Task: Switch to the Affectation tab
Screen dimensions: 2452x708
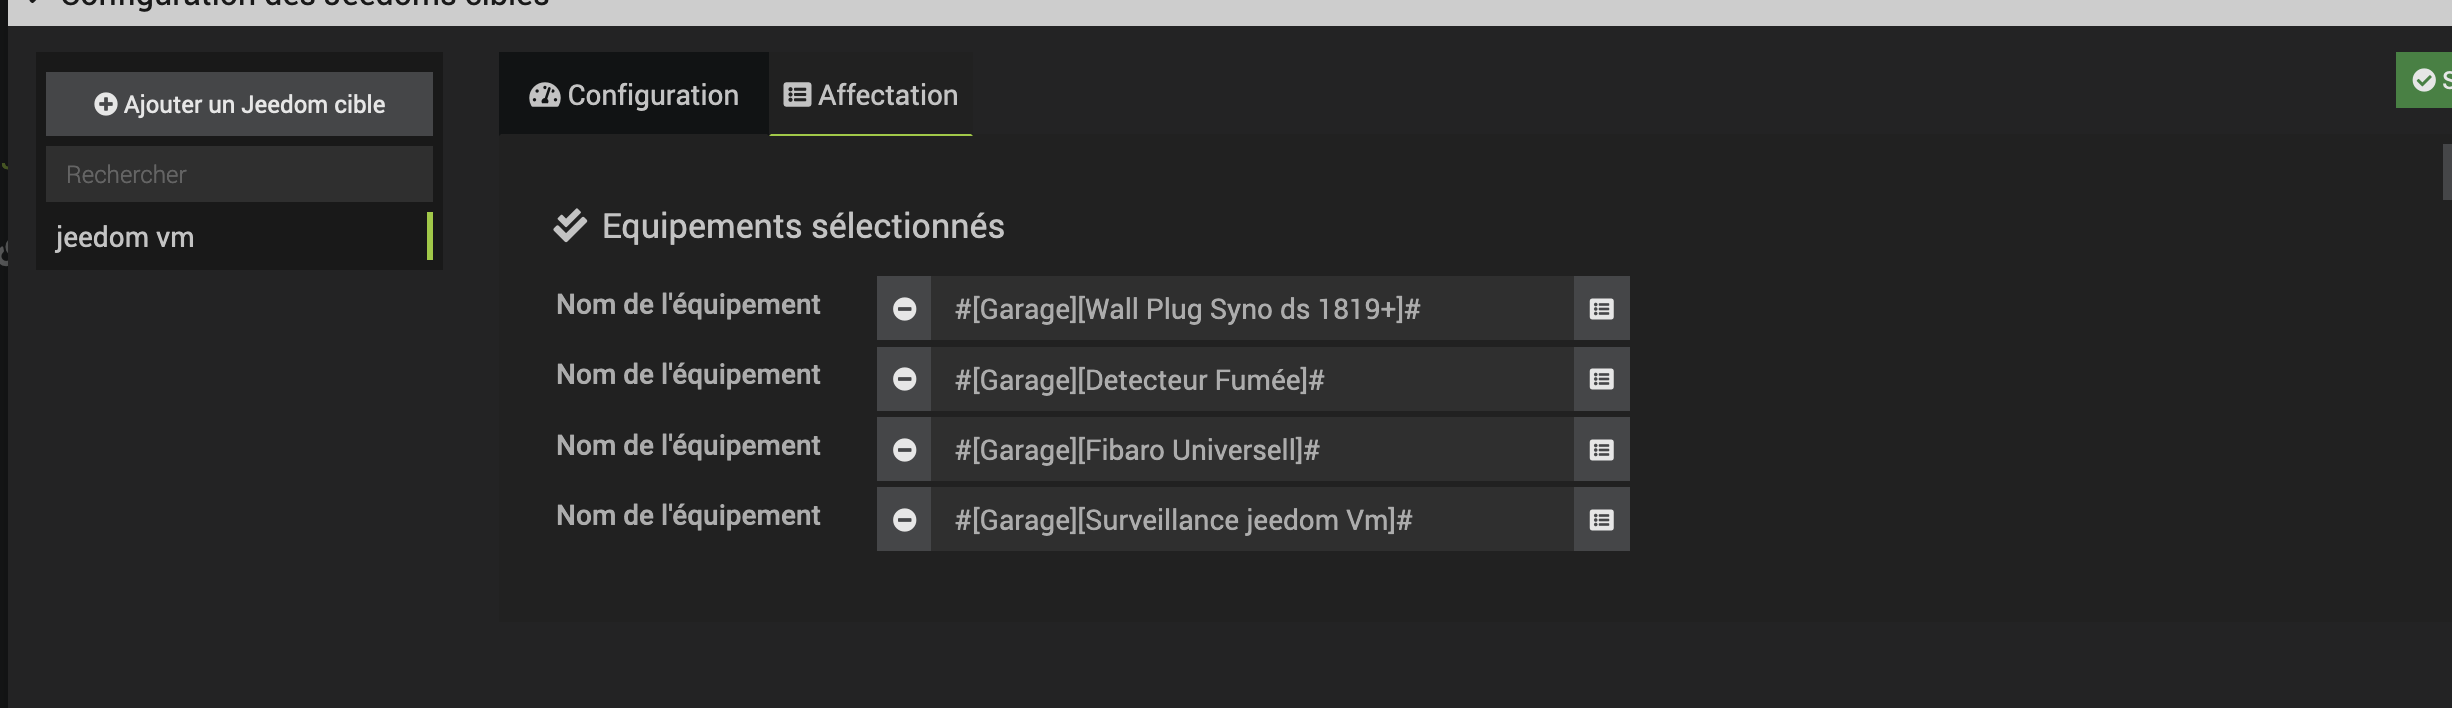Action: pyautogui.click(x=871, y=94)
